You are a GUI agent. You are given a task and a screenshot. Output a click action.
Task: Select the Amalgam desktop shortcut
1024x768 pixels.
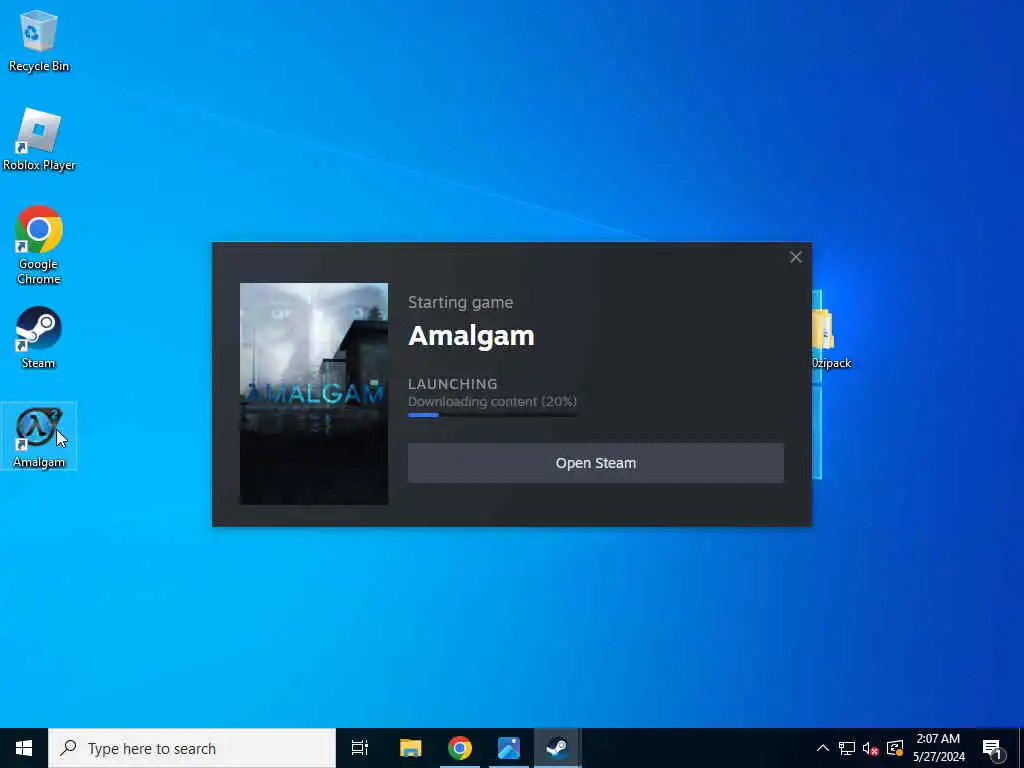point(39,436)
